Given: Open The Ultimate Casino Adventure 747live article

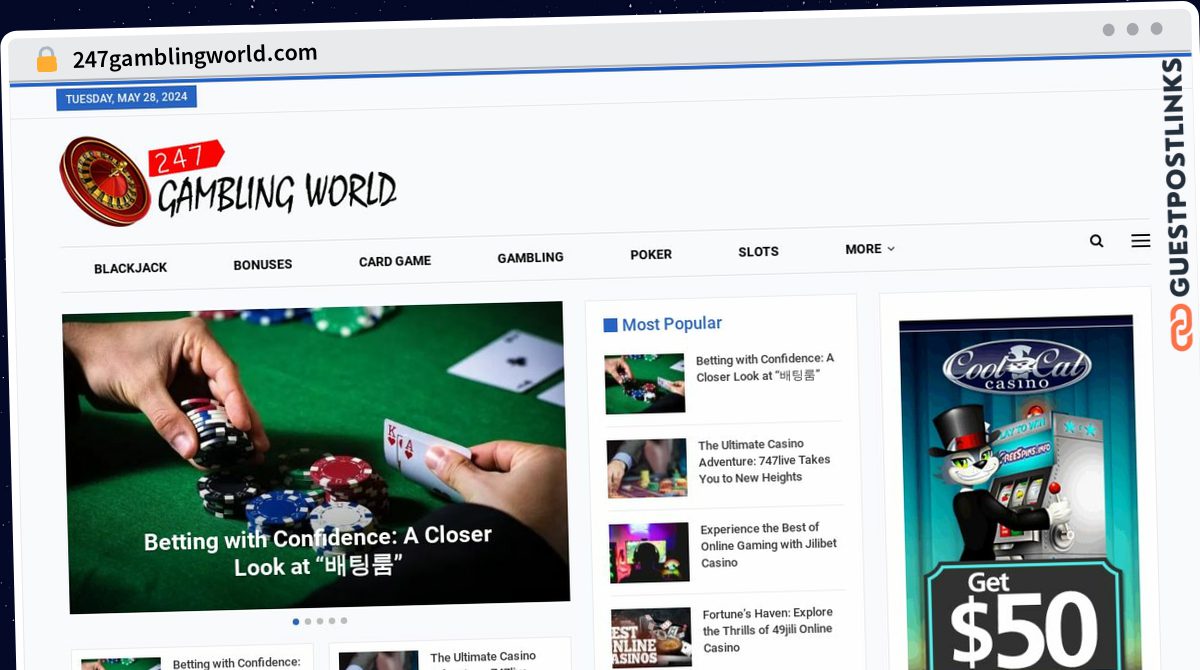Looking at the screenshot, I should tap(765, 461).
